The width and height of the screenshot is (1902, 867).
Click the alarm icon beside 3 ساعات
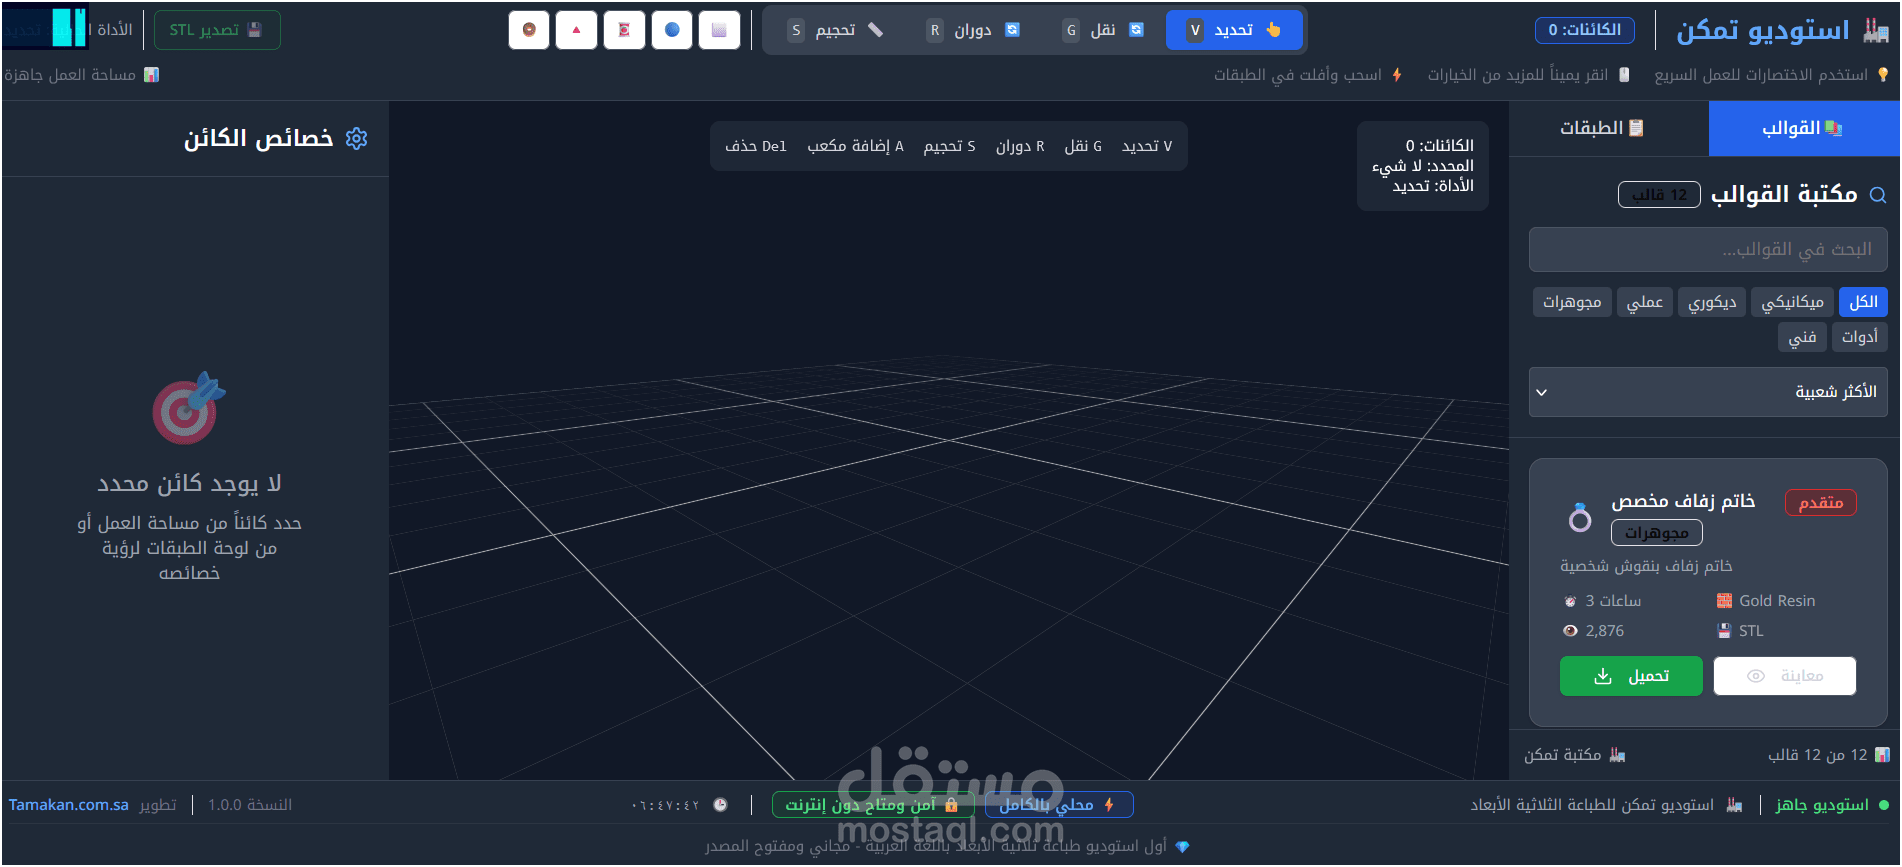tap(1570, 601)
